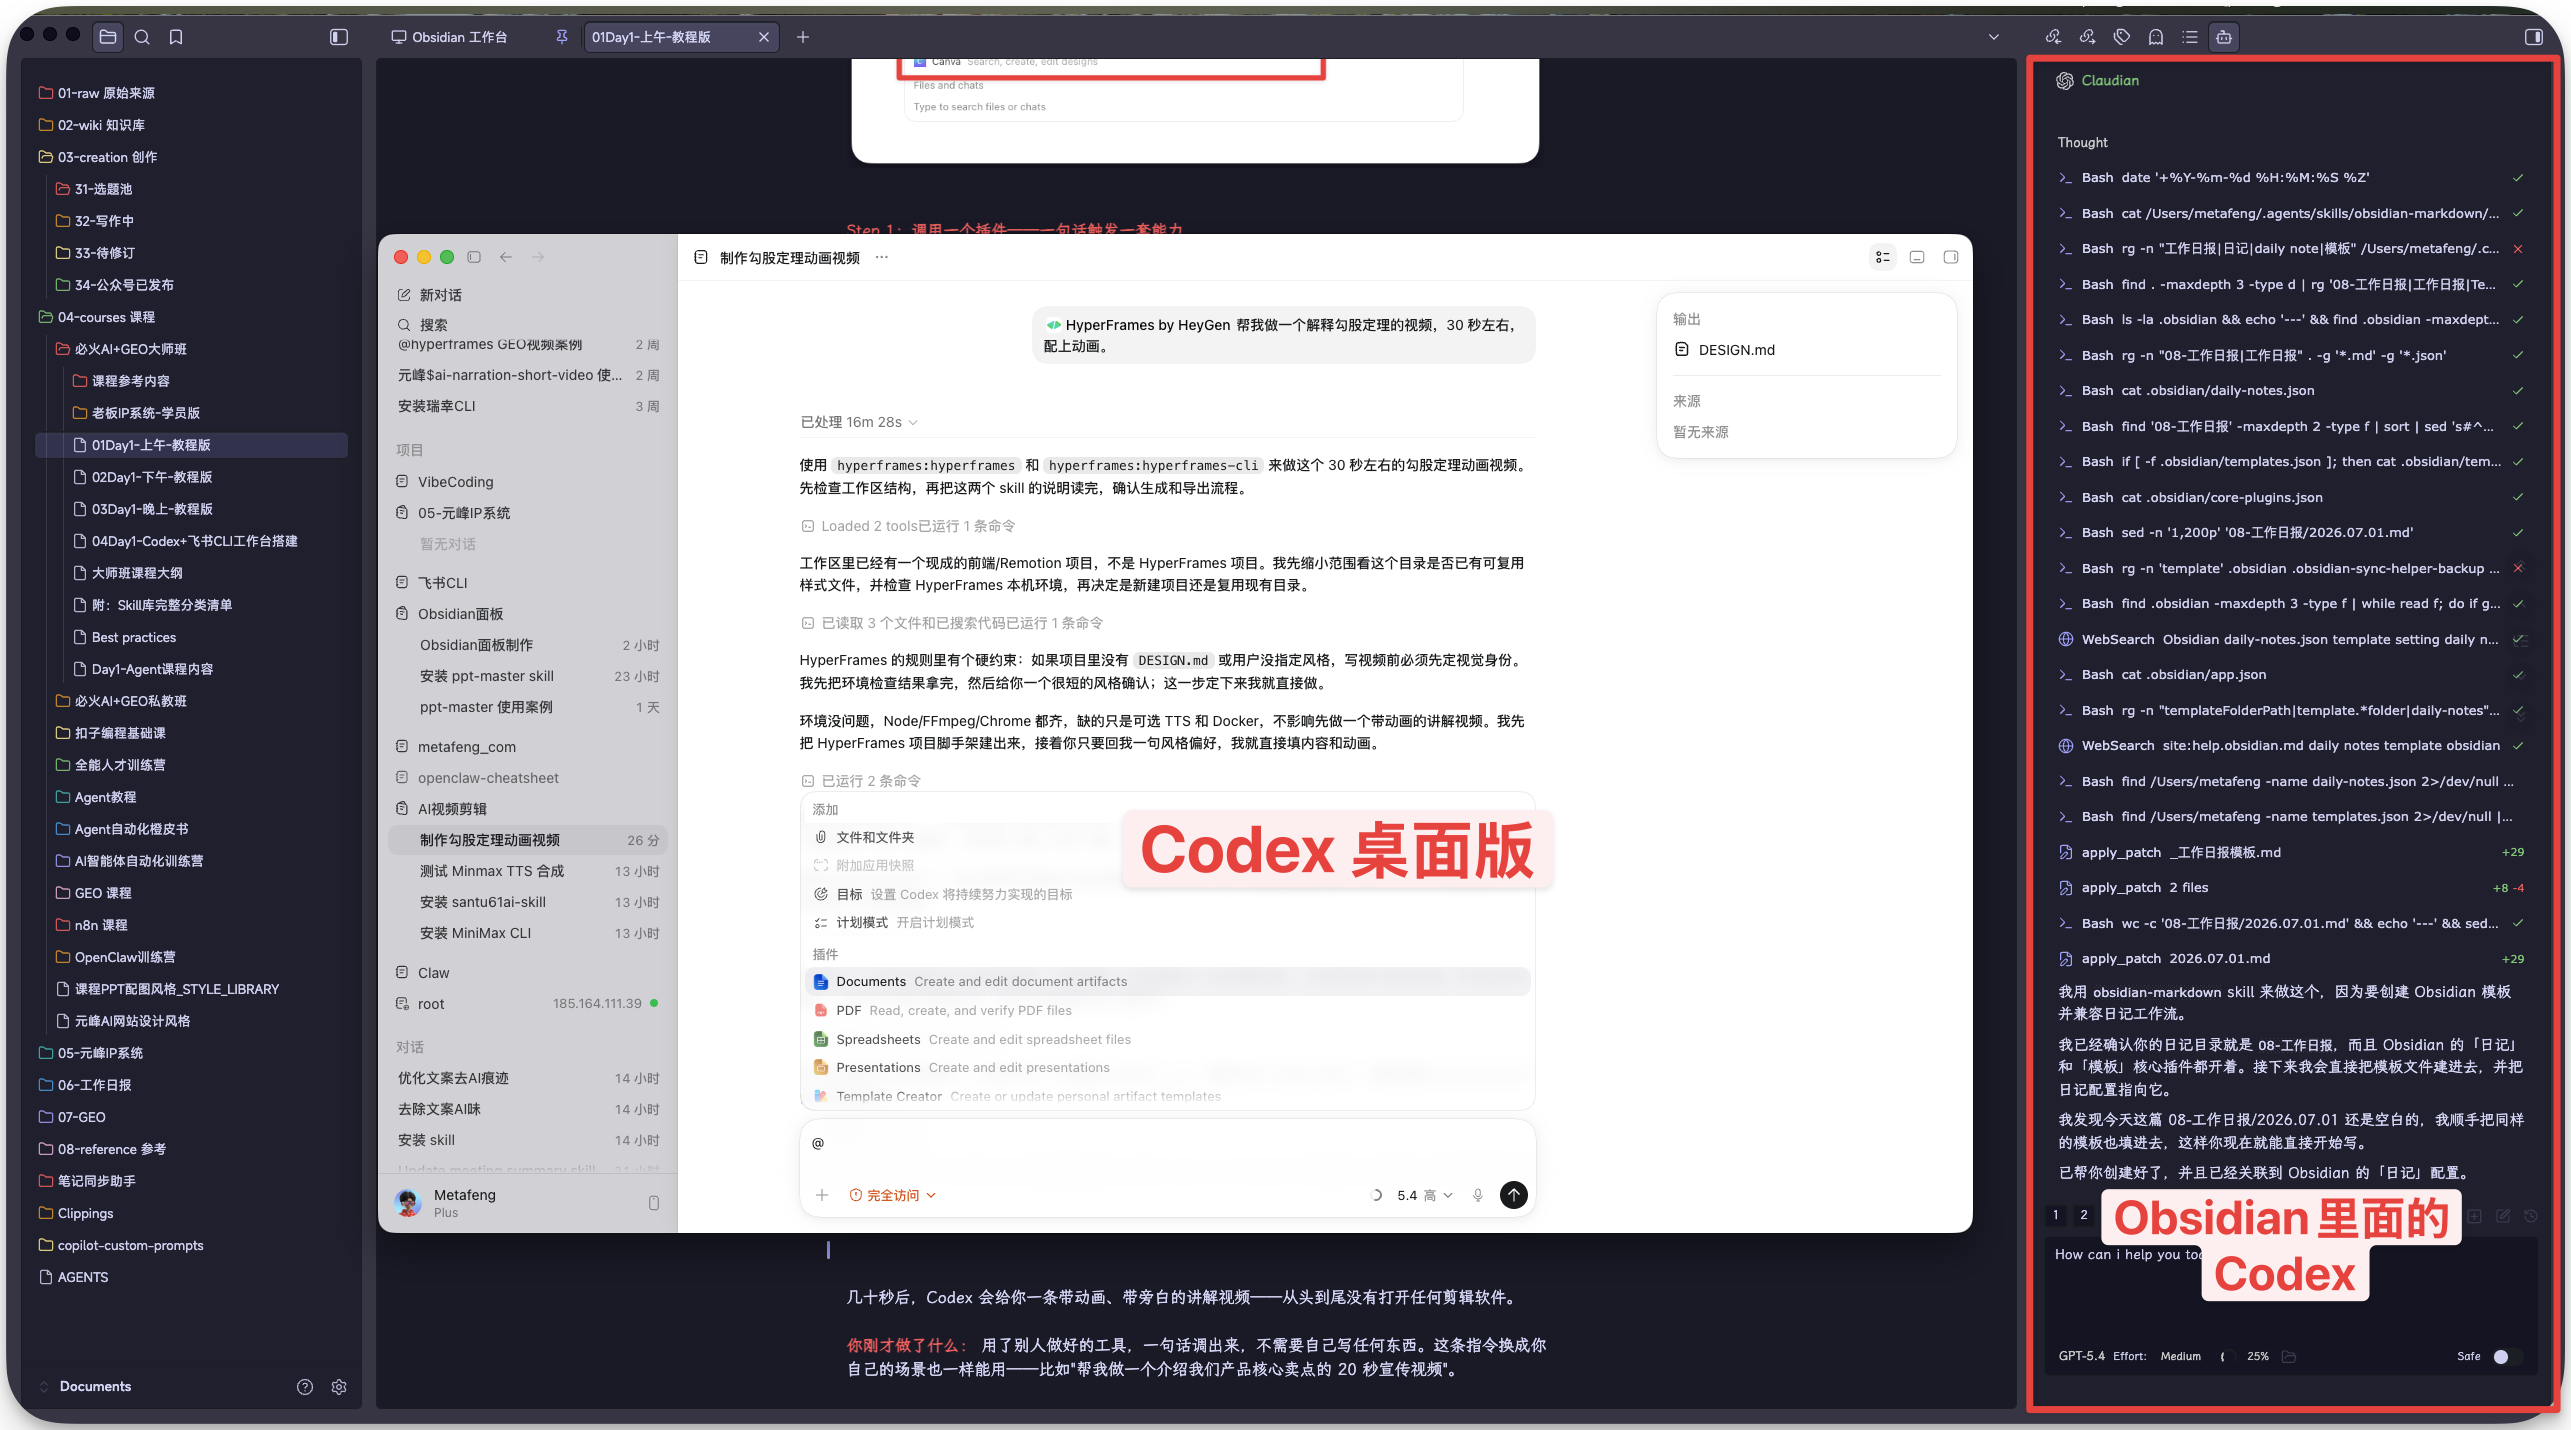Click the Bash cat .obsidian/app.json row
The image size is (2571, 1430).
click(2290, 675)
